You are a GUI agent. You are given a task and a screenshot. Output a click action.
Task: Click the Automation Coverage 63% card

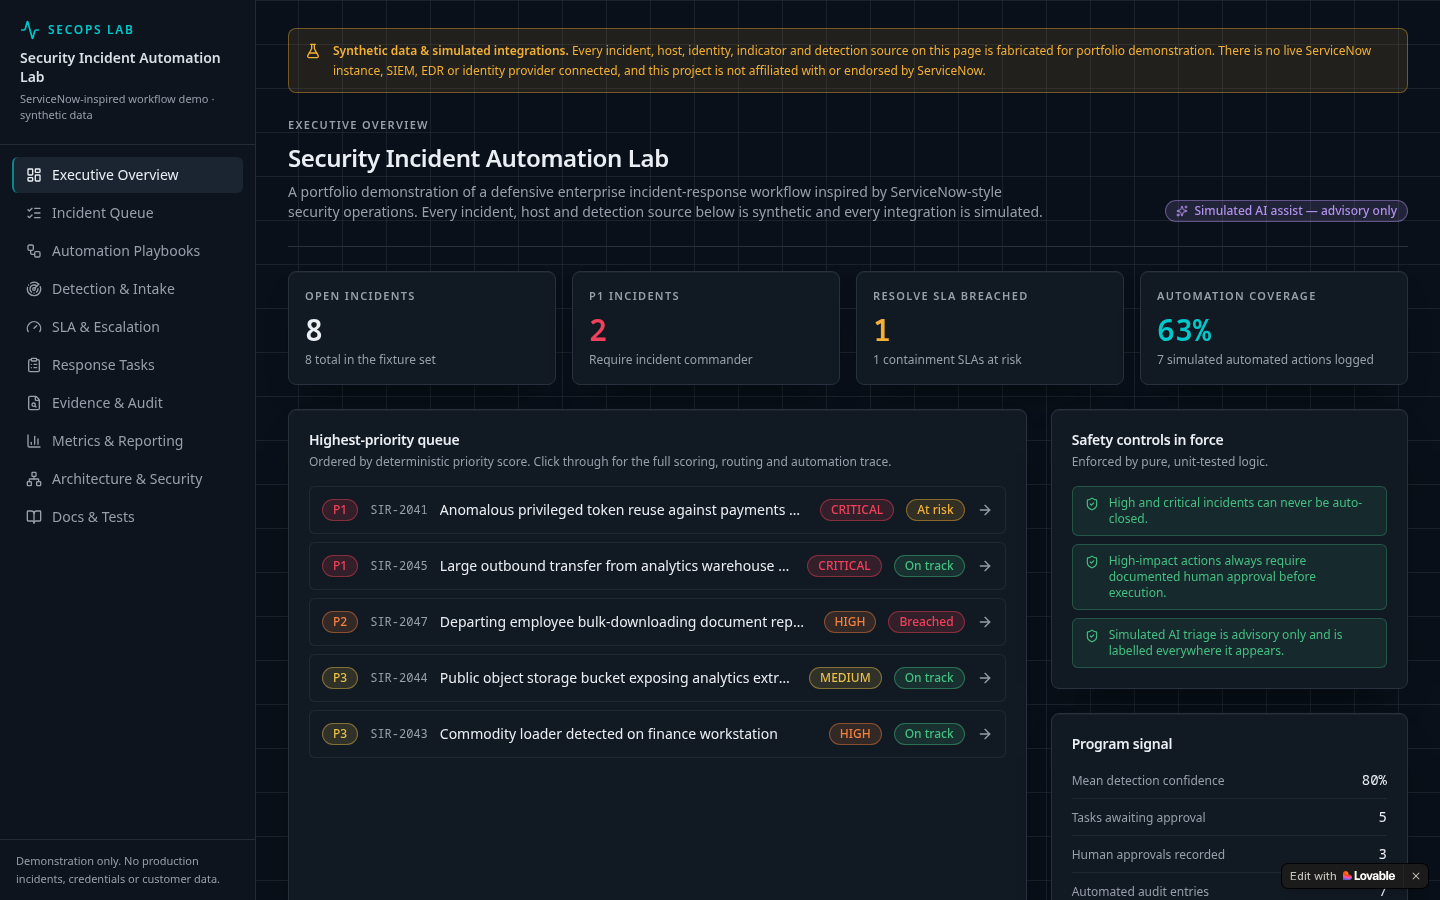click(1274, 328)
